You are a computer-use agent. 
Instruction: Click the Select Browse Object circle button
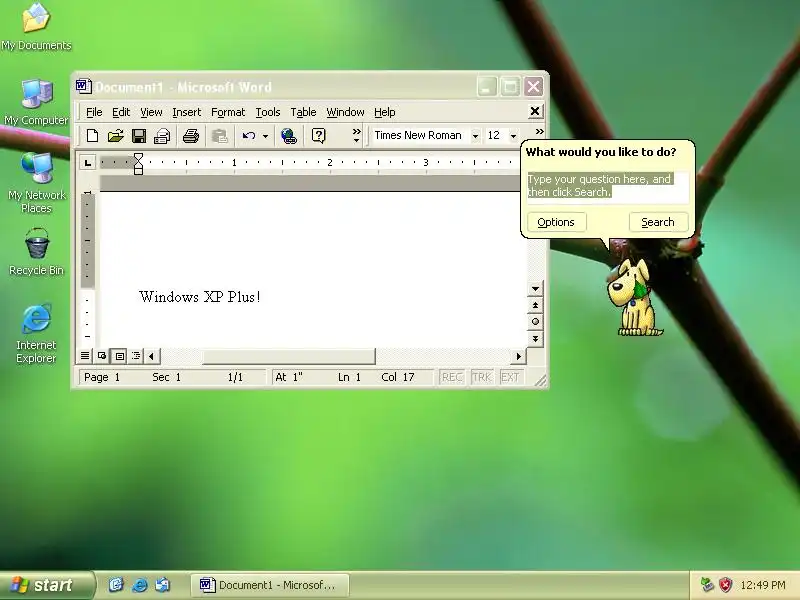tap(535, 321)
